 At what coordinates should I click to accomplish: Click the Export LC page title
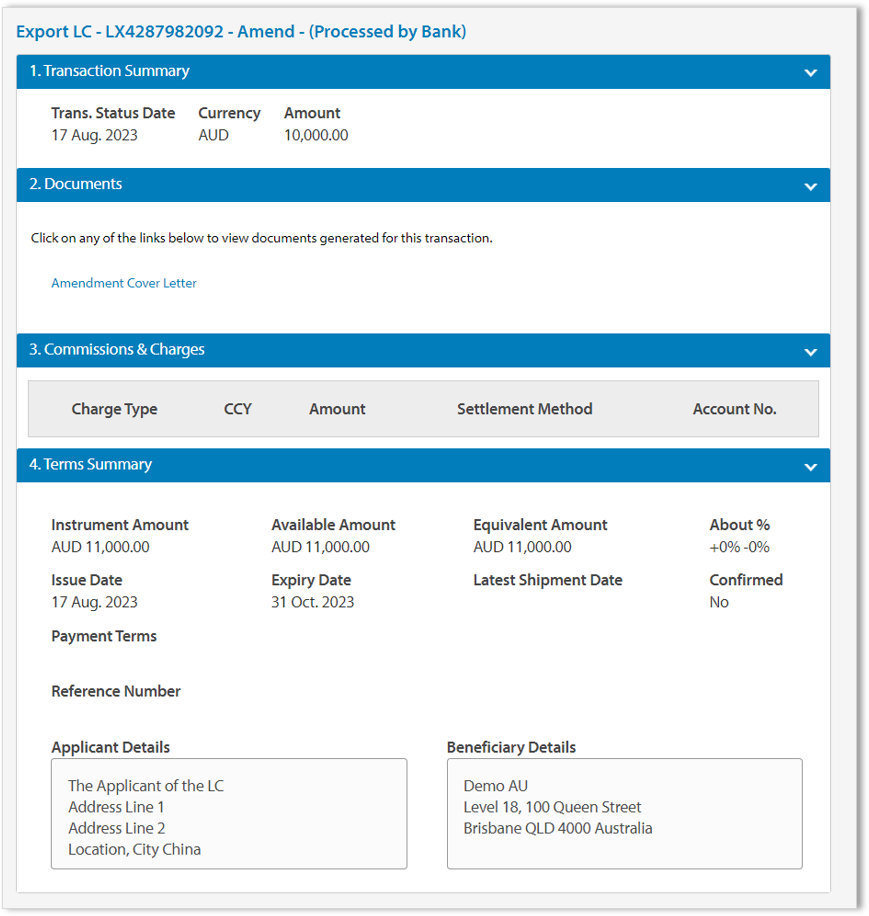coord(241,31)
